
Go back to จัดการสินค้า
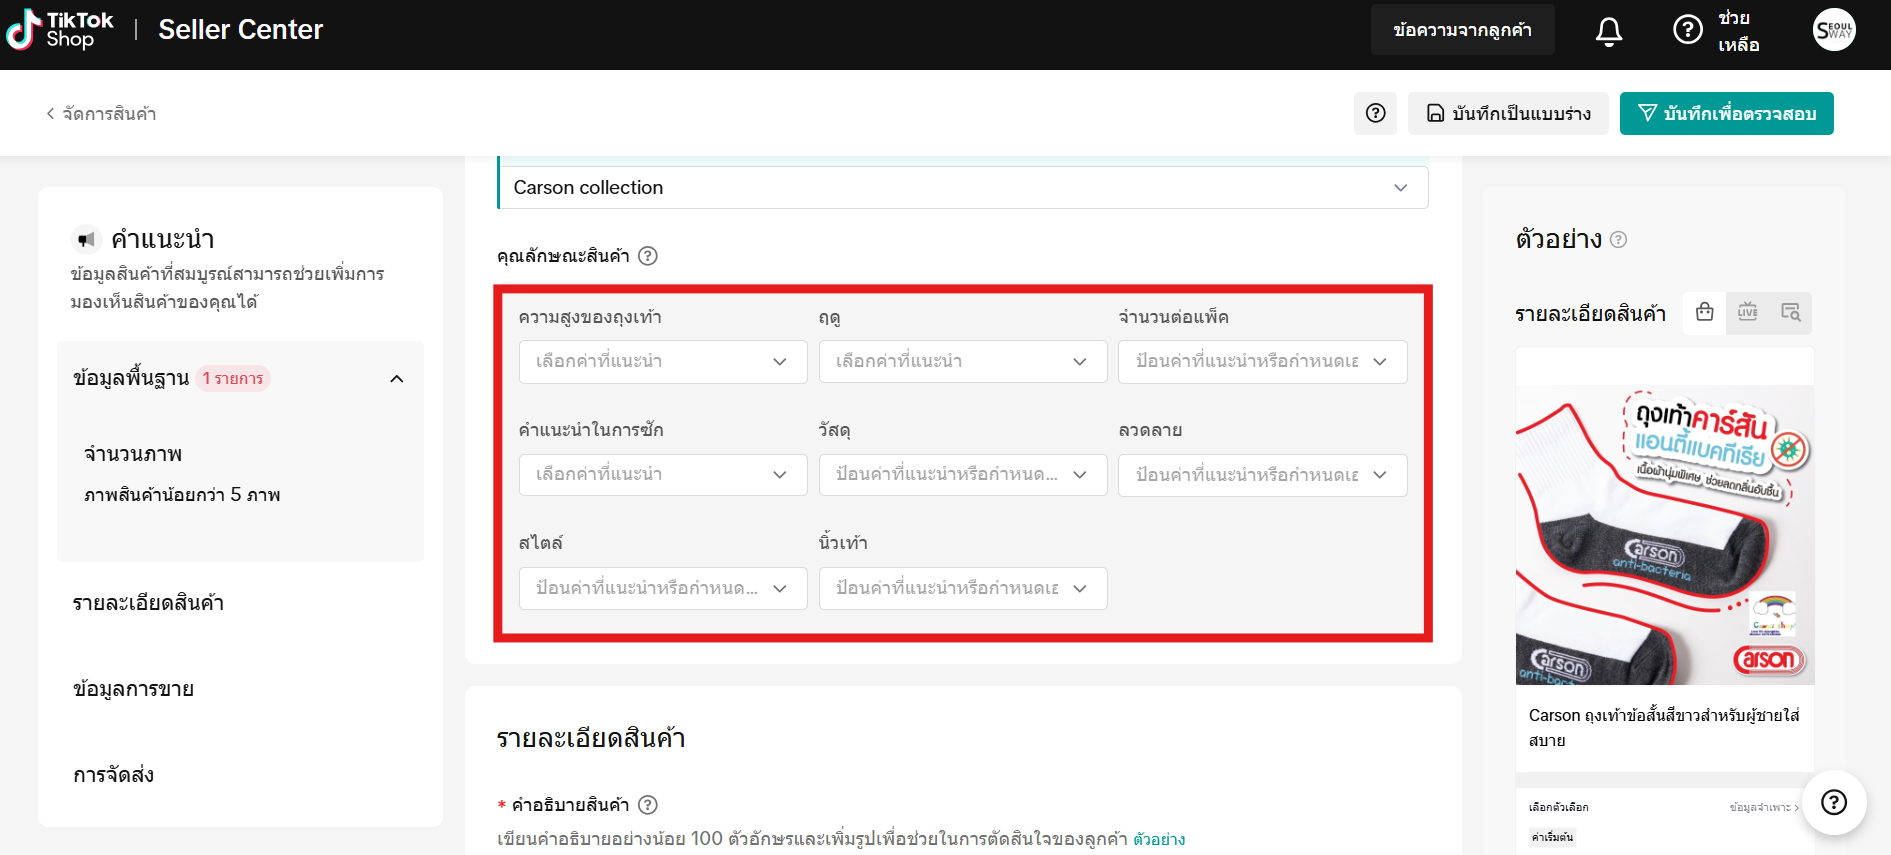pyautogui.click(x=101, y=114)
